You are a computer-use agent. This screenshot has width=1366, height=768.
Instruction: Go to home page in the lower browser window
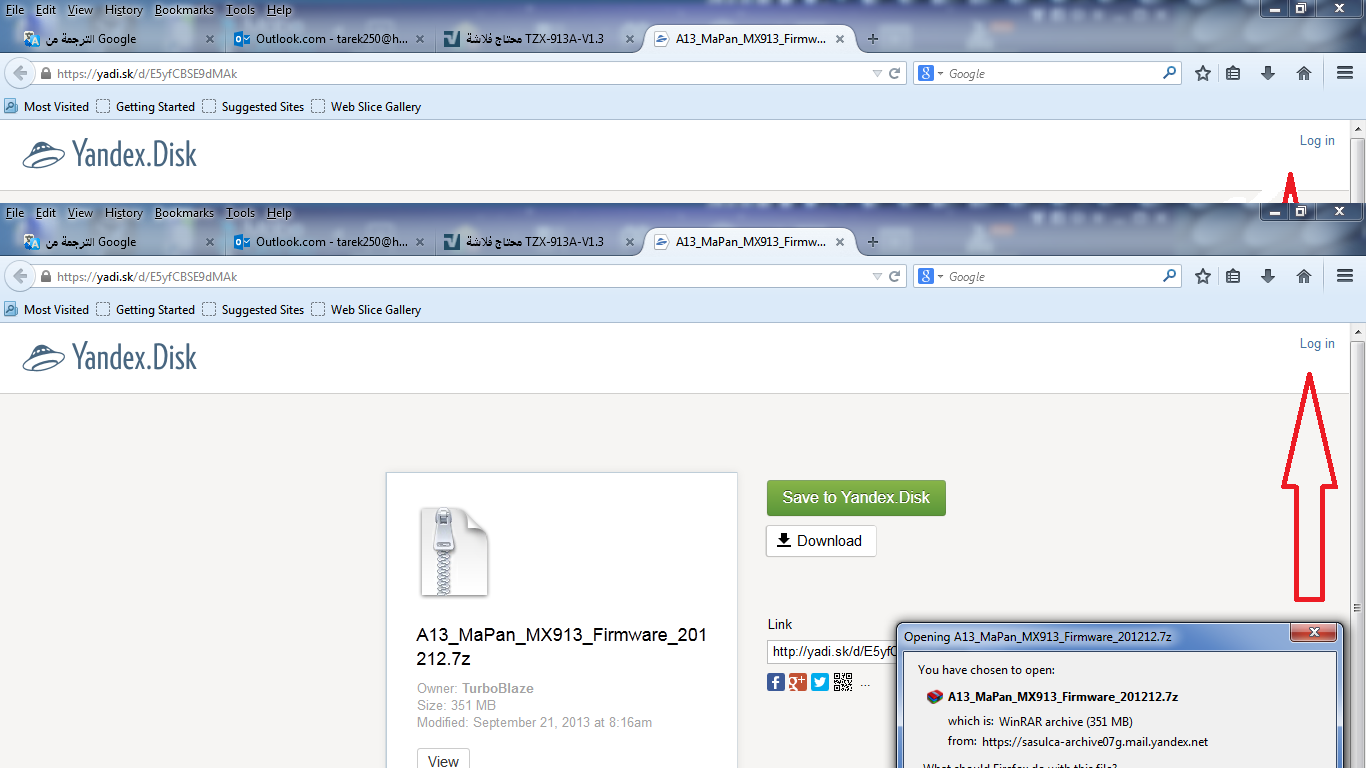click(x=1304, y=276)
